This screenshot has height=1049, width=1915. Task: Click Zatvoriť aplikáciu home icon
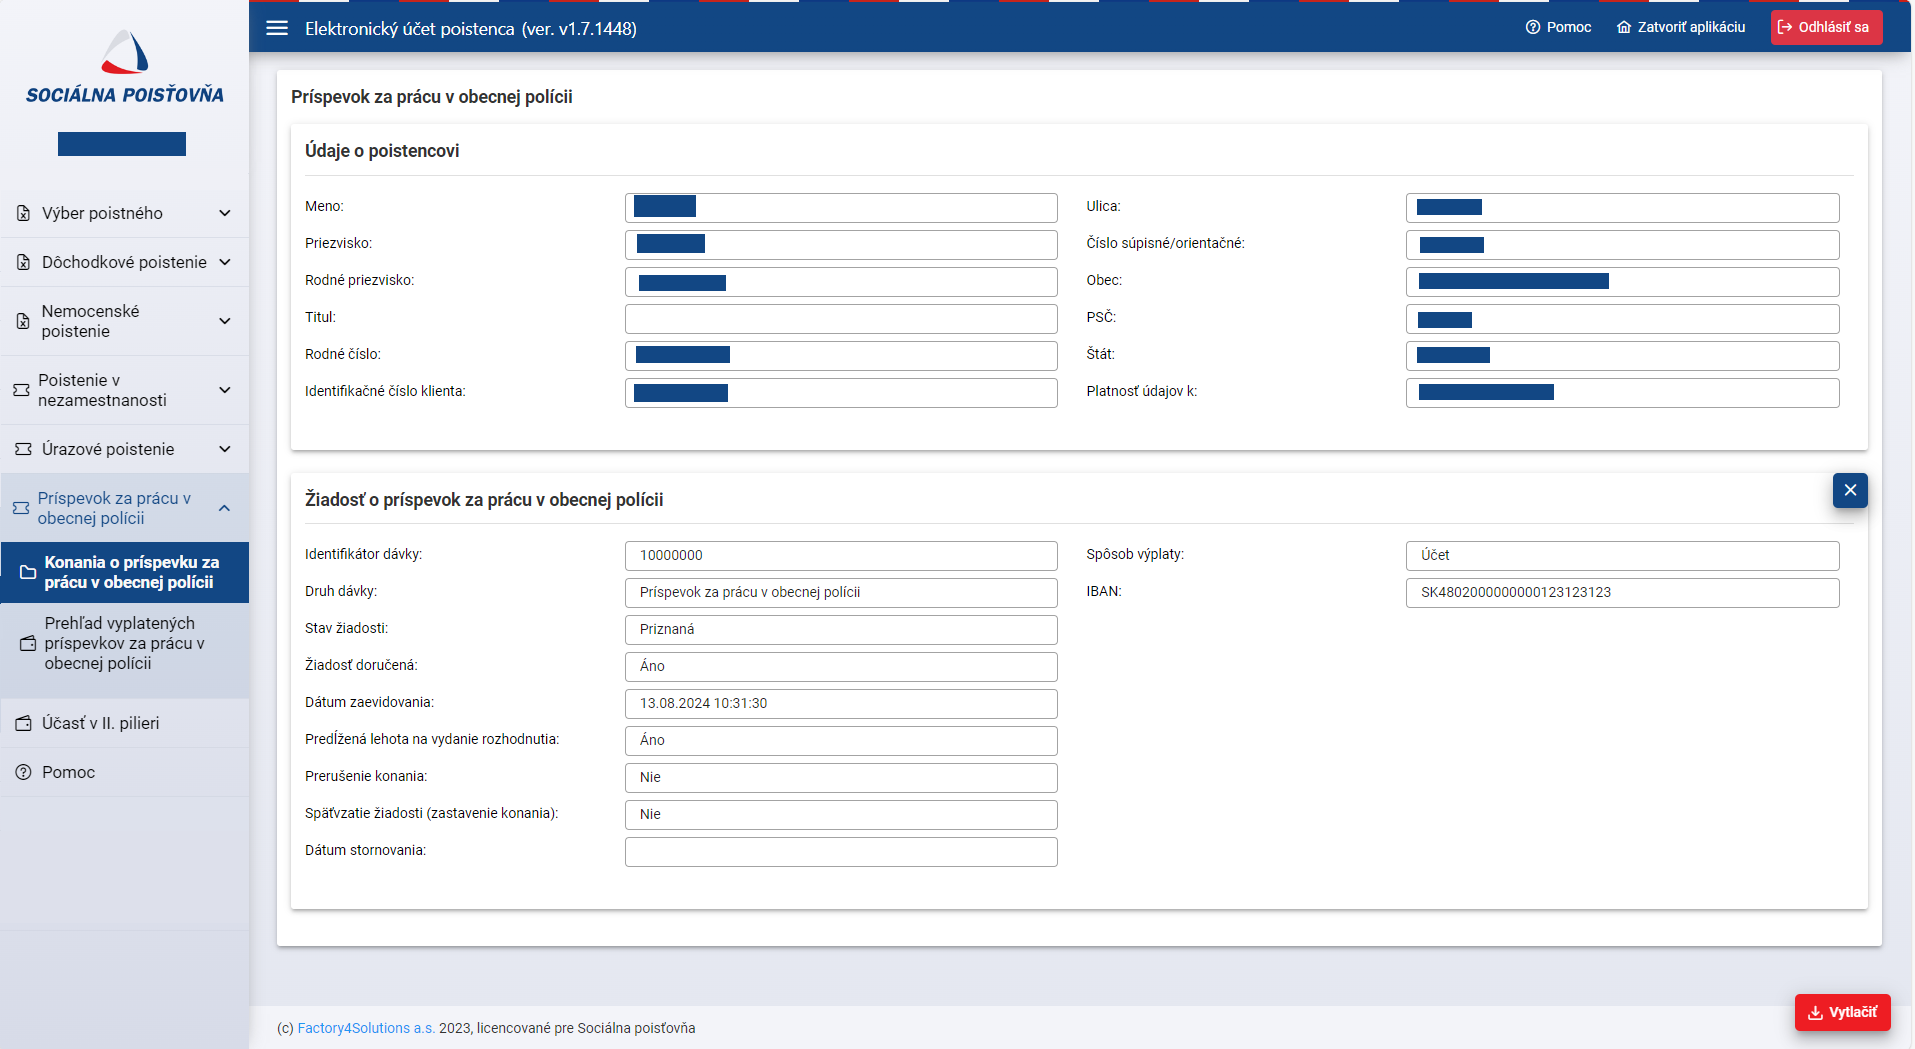click(x=1623, y=27)
